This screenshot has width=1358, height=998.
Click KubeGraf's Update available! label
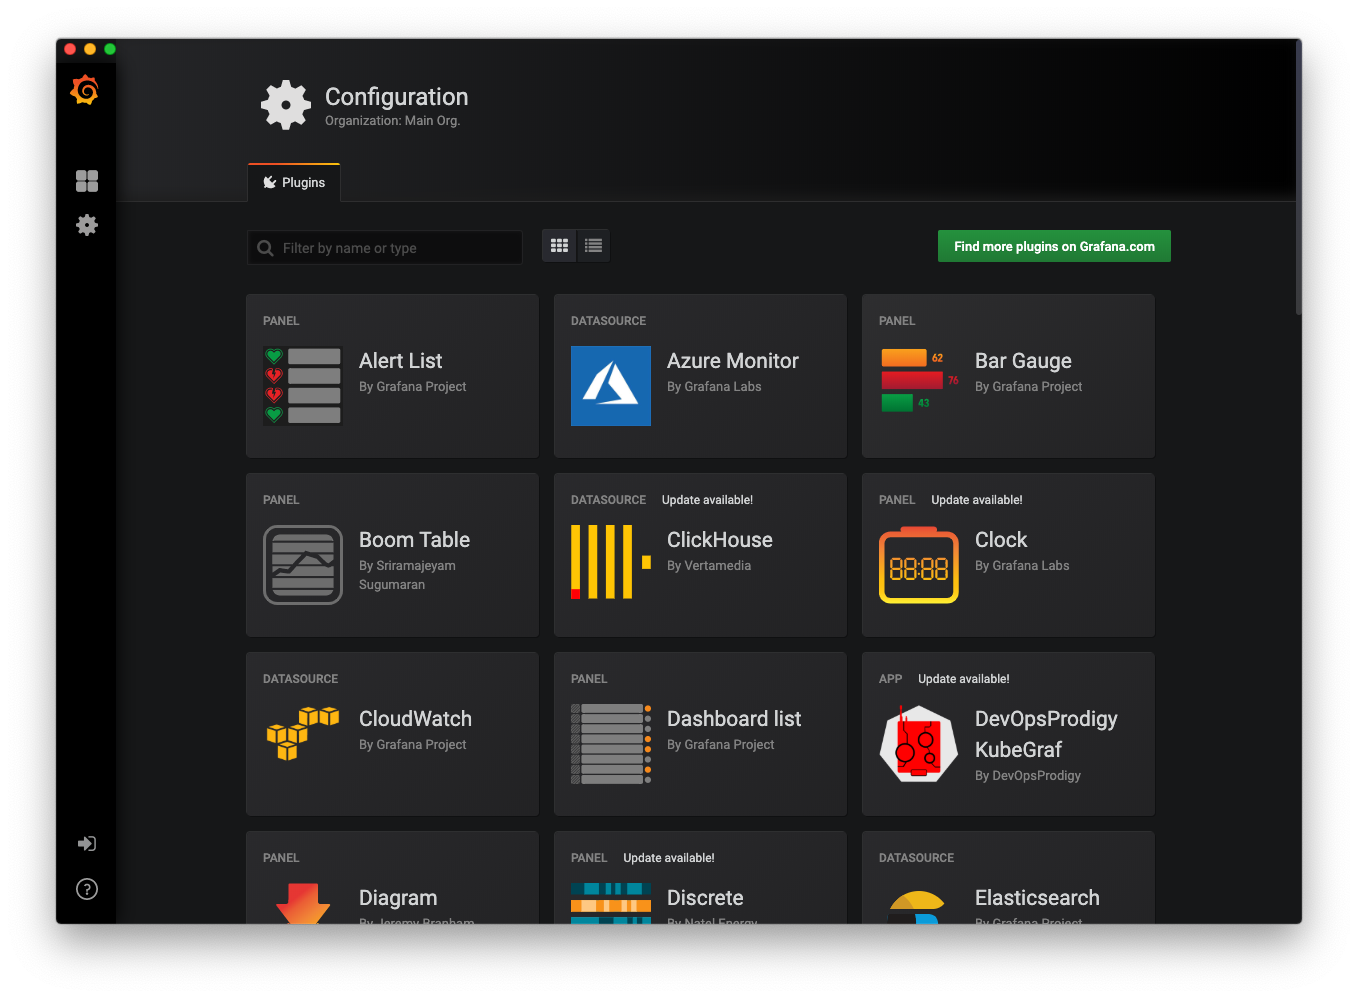click(x=964, y=679)
